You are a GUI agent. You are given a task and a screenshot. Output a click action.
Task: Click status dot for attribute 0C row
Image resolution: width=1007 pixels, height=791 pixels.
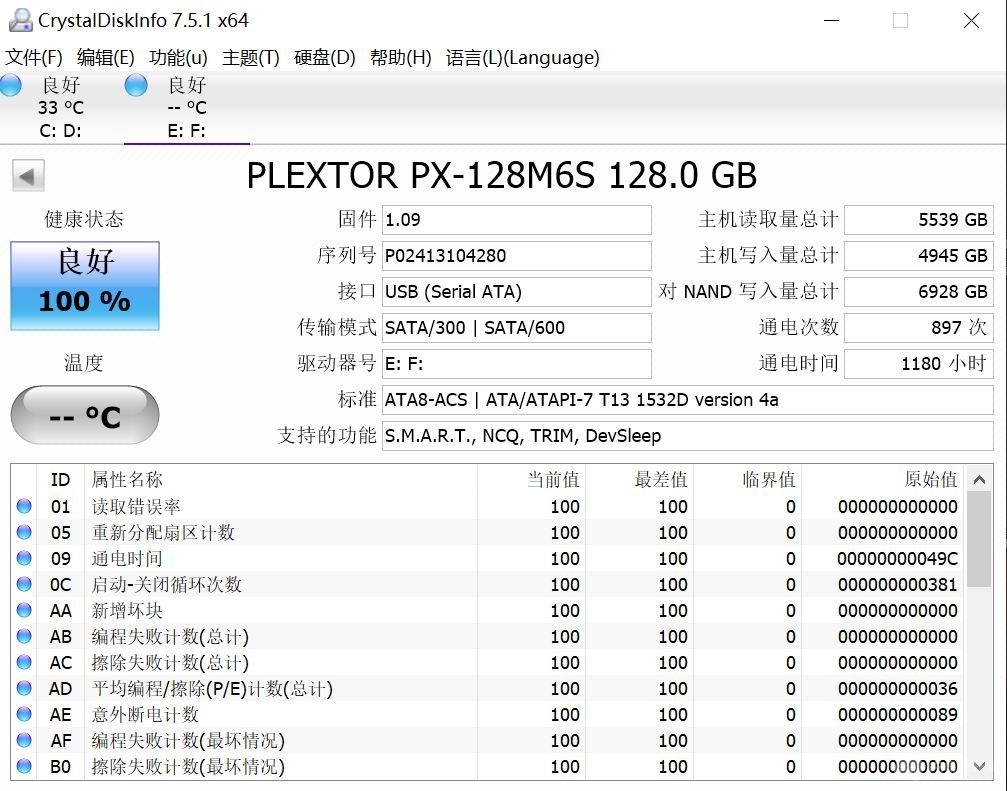pos(24,584)
